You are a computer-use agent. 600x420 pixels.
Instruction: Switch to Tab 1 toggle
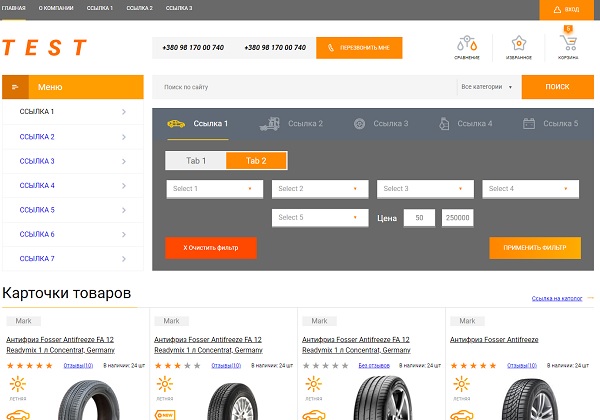(196, 161)
